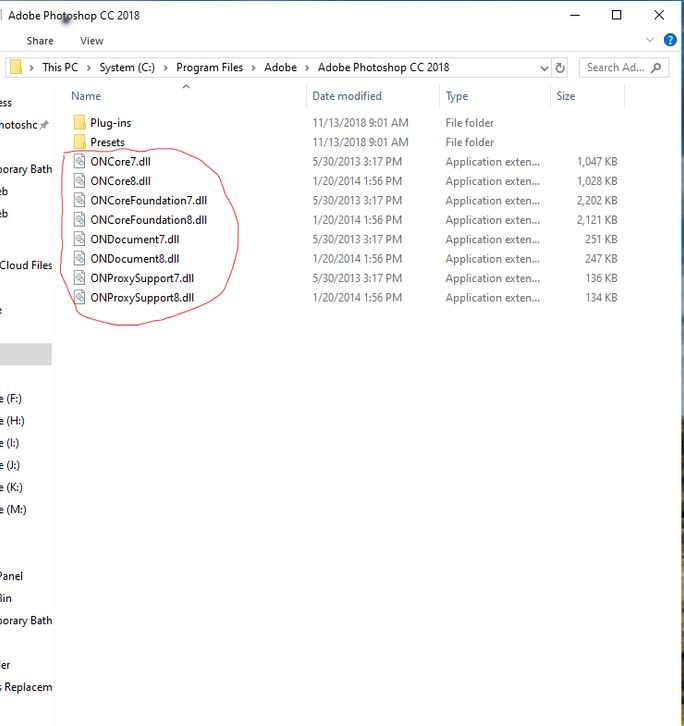Sort by Type column header
684x726 pixels.
(457, 96)
